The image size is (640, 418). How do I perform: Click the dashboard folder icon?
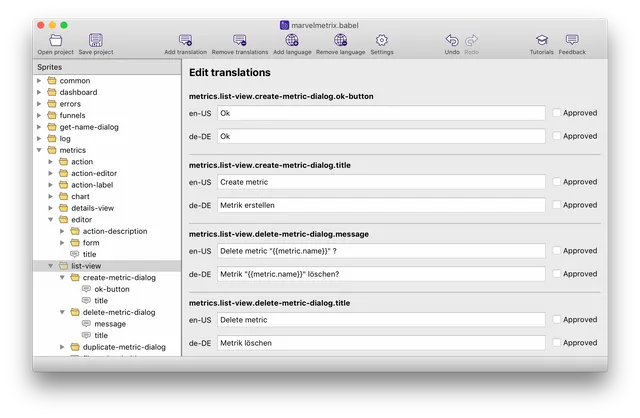point(52,92)
